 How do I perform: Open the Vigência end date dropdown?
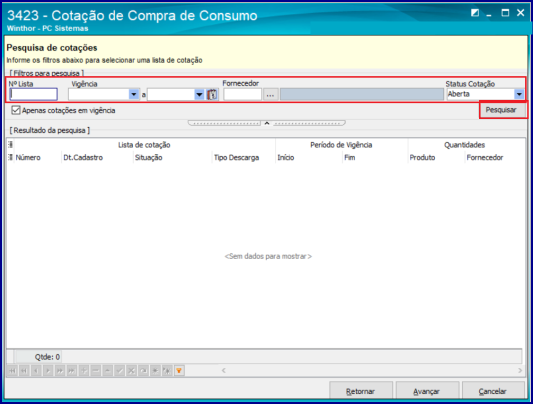tap(199, 94)
